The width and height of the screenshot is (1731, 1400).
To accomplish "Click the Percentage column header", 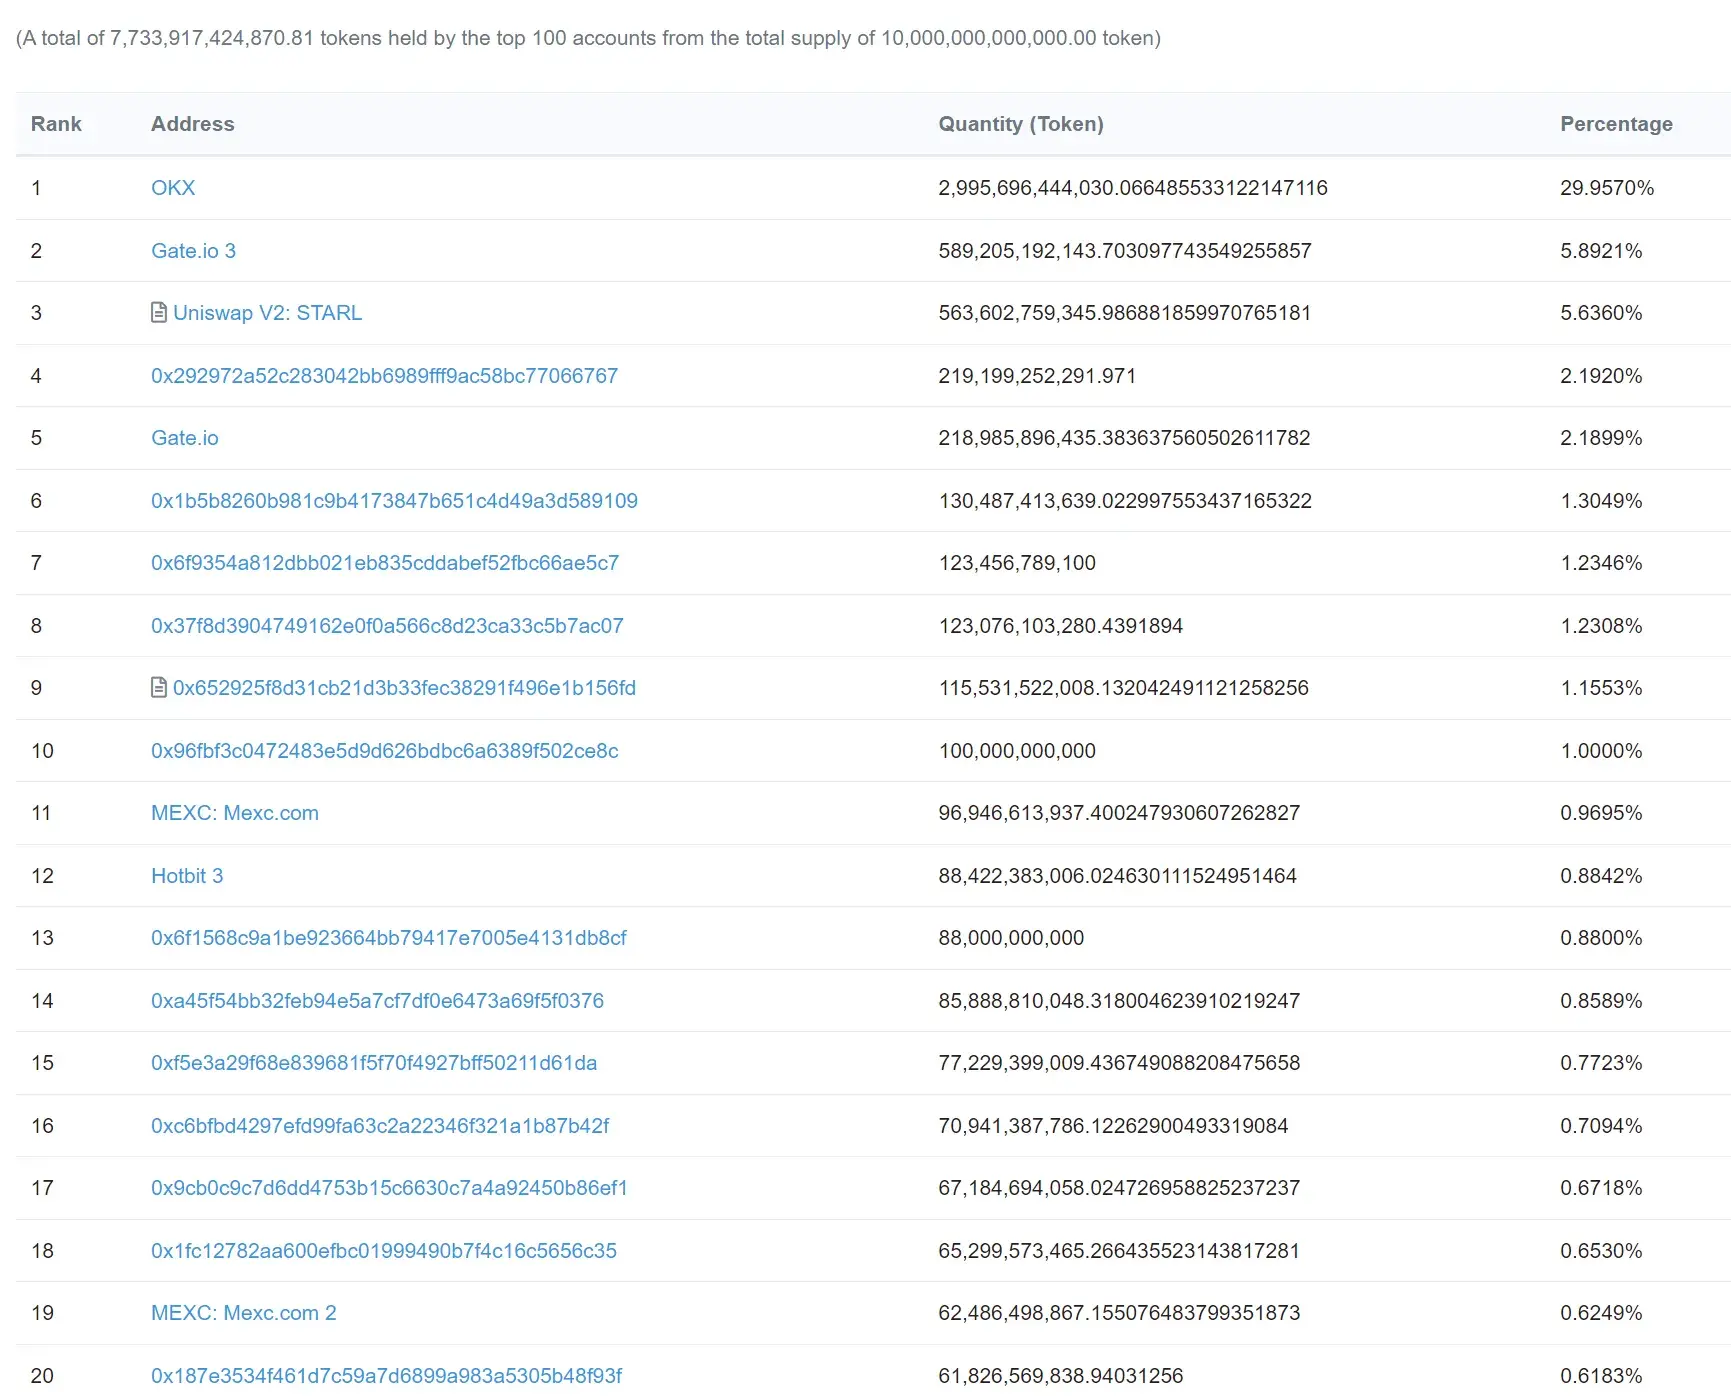I will coord(1616,124).
